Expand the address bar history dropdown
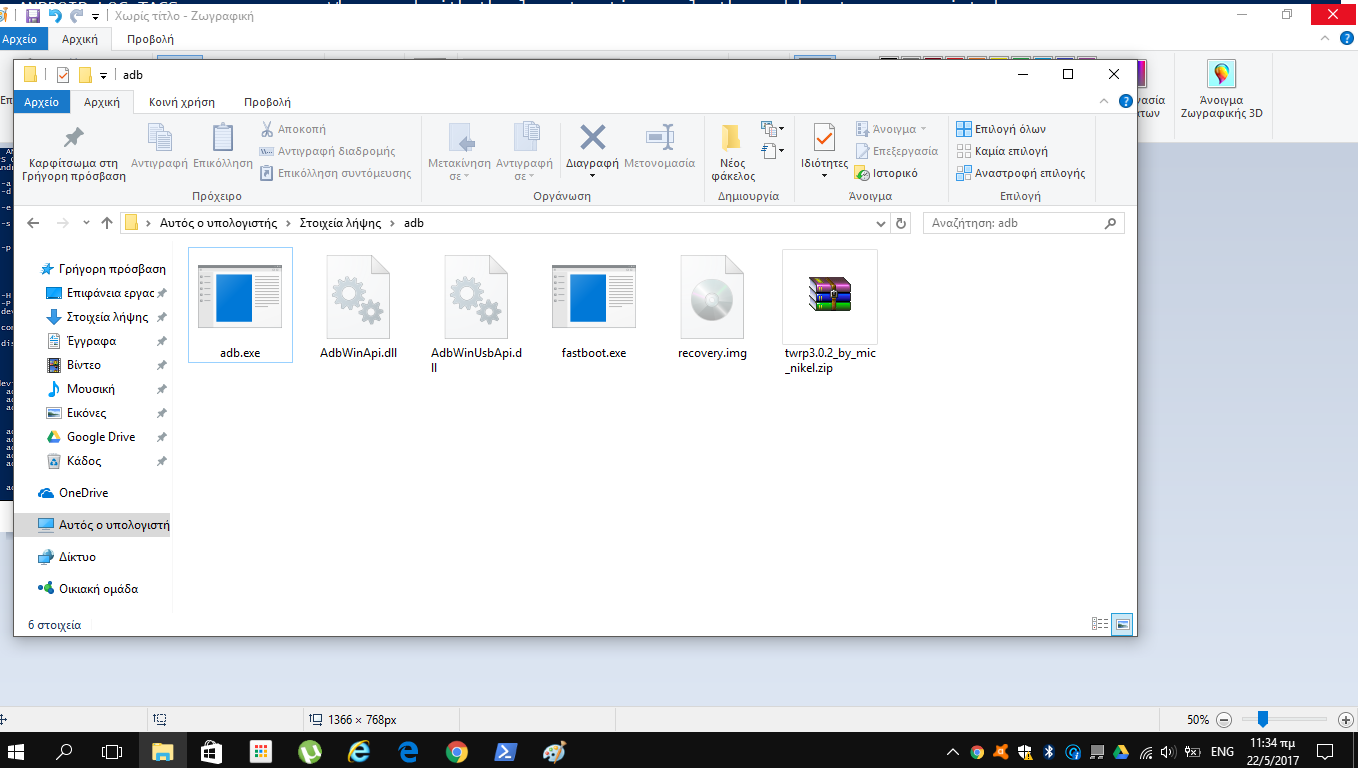Viewport: 1366px width, 768px height. pyautogui.click(x=881, y=223)
